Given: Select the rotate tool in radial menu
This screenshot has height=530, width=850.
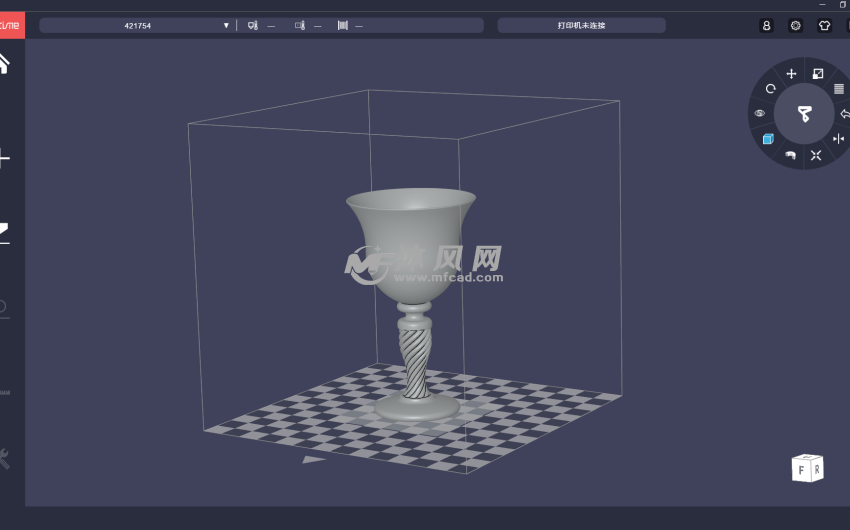Looking at the screenshot, I should [770, 89].
